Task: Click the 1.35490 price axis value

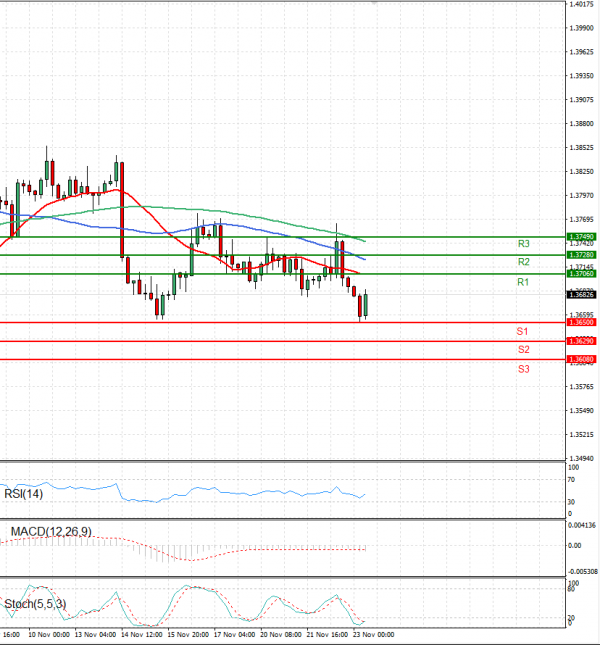Action: click(581, 411)
